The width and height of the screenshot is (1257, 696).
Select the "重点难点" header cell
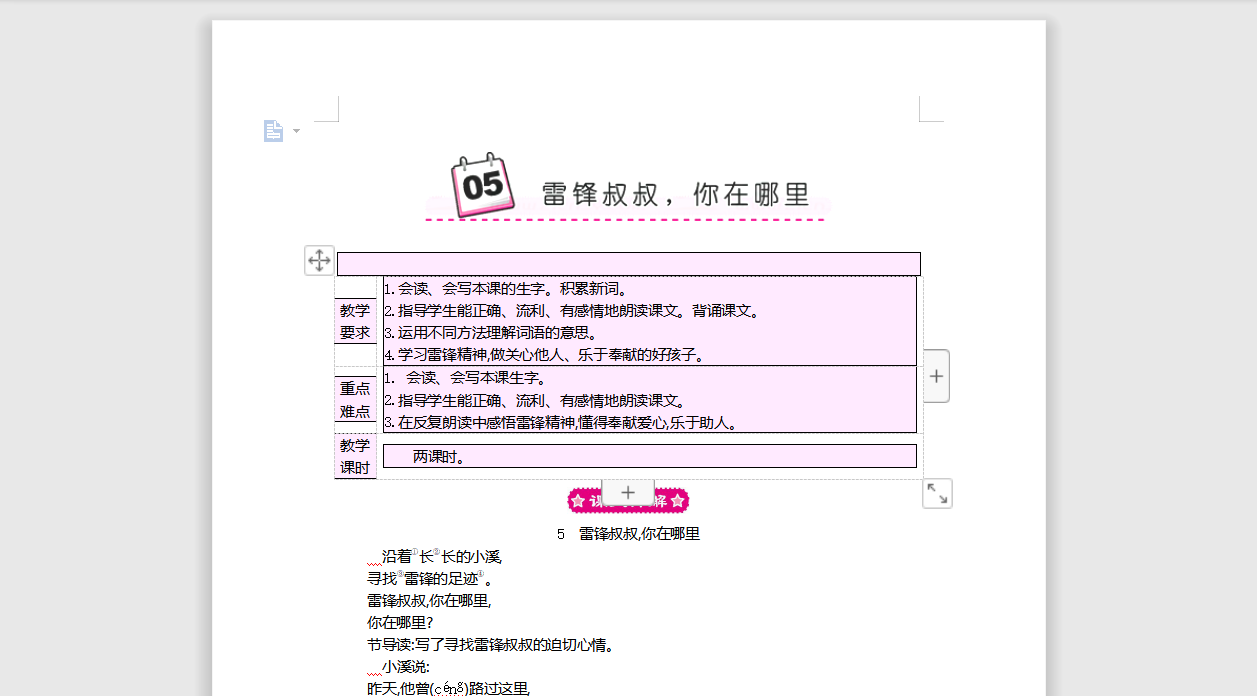click(355, 400)
